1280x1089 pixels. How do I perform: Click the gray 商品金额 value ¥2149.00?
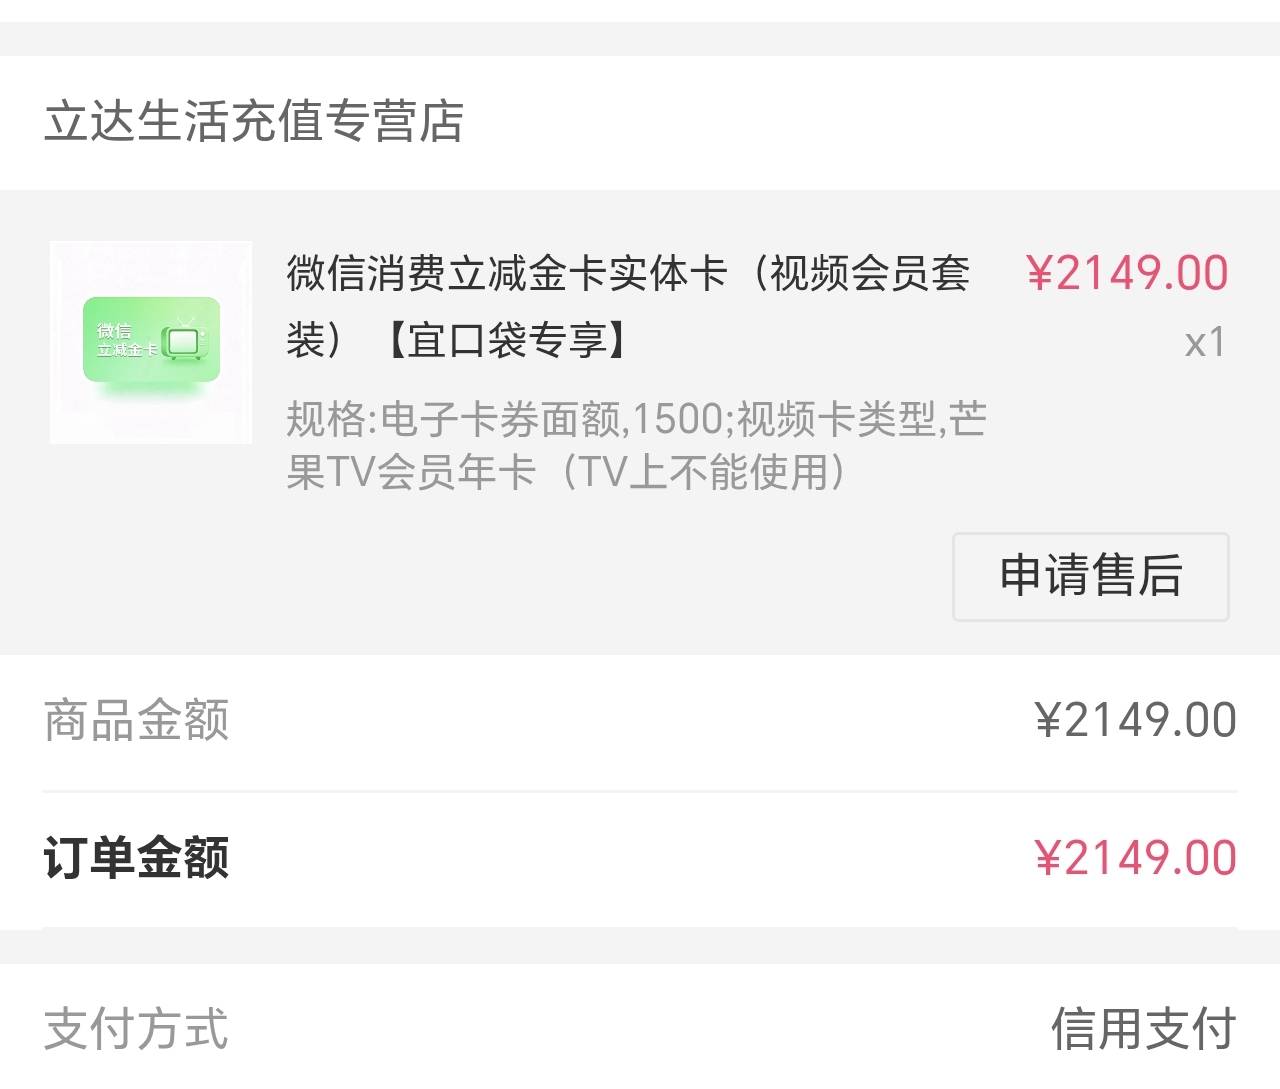tap(1135, 720)
